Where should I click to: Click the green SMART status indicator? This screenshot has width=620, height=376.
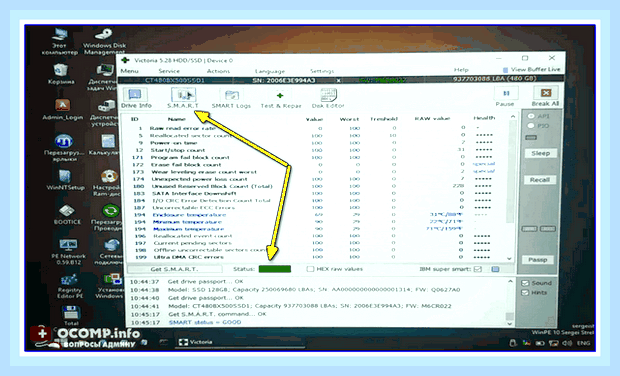[x=275, y=269]
